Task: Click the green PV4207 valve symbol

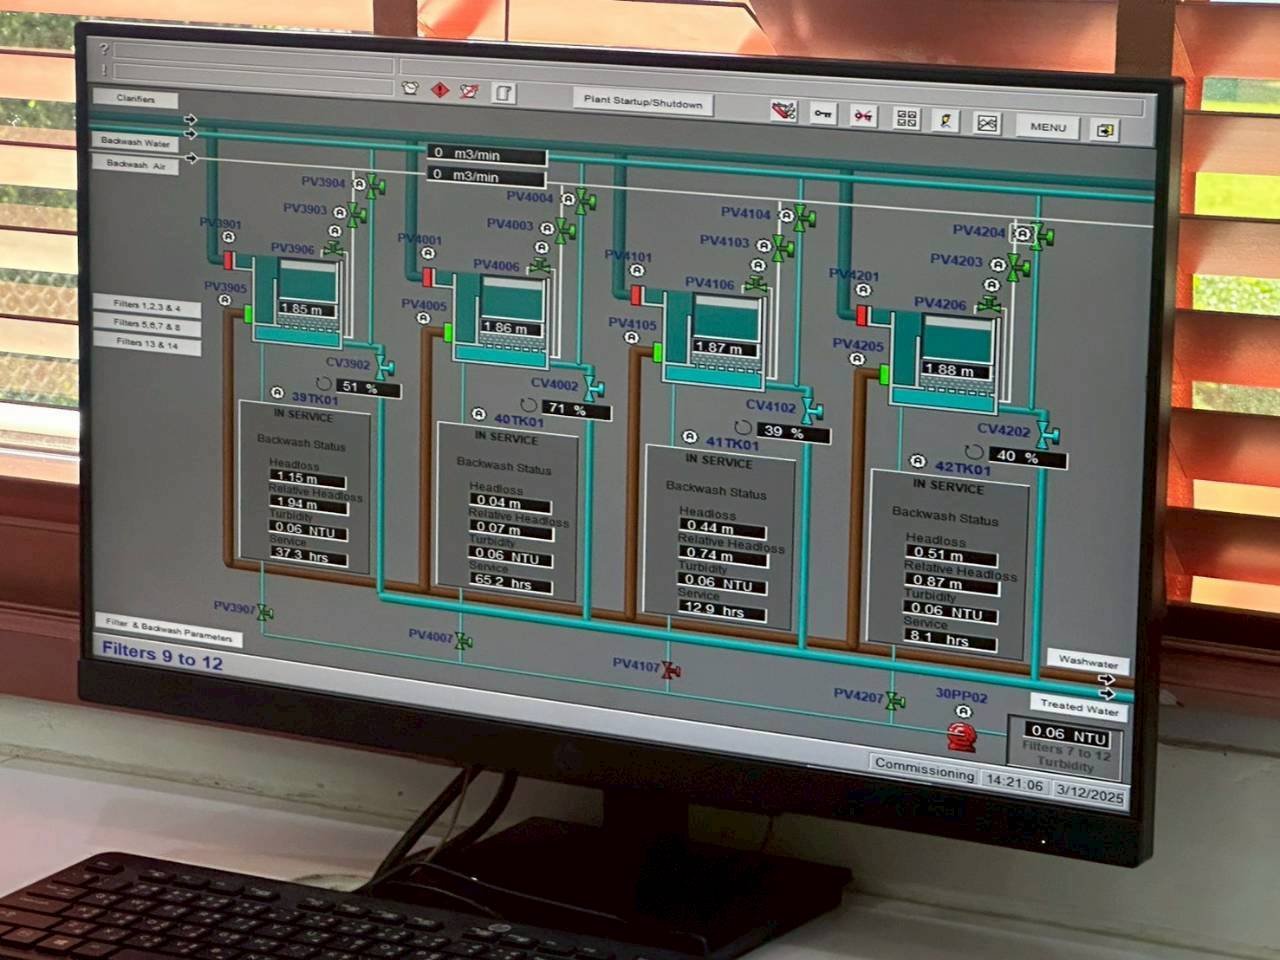Action: click(x=895, y=701)
